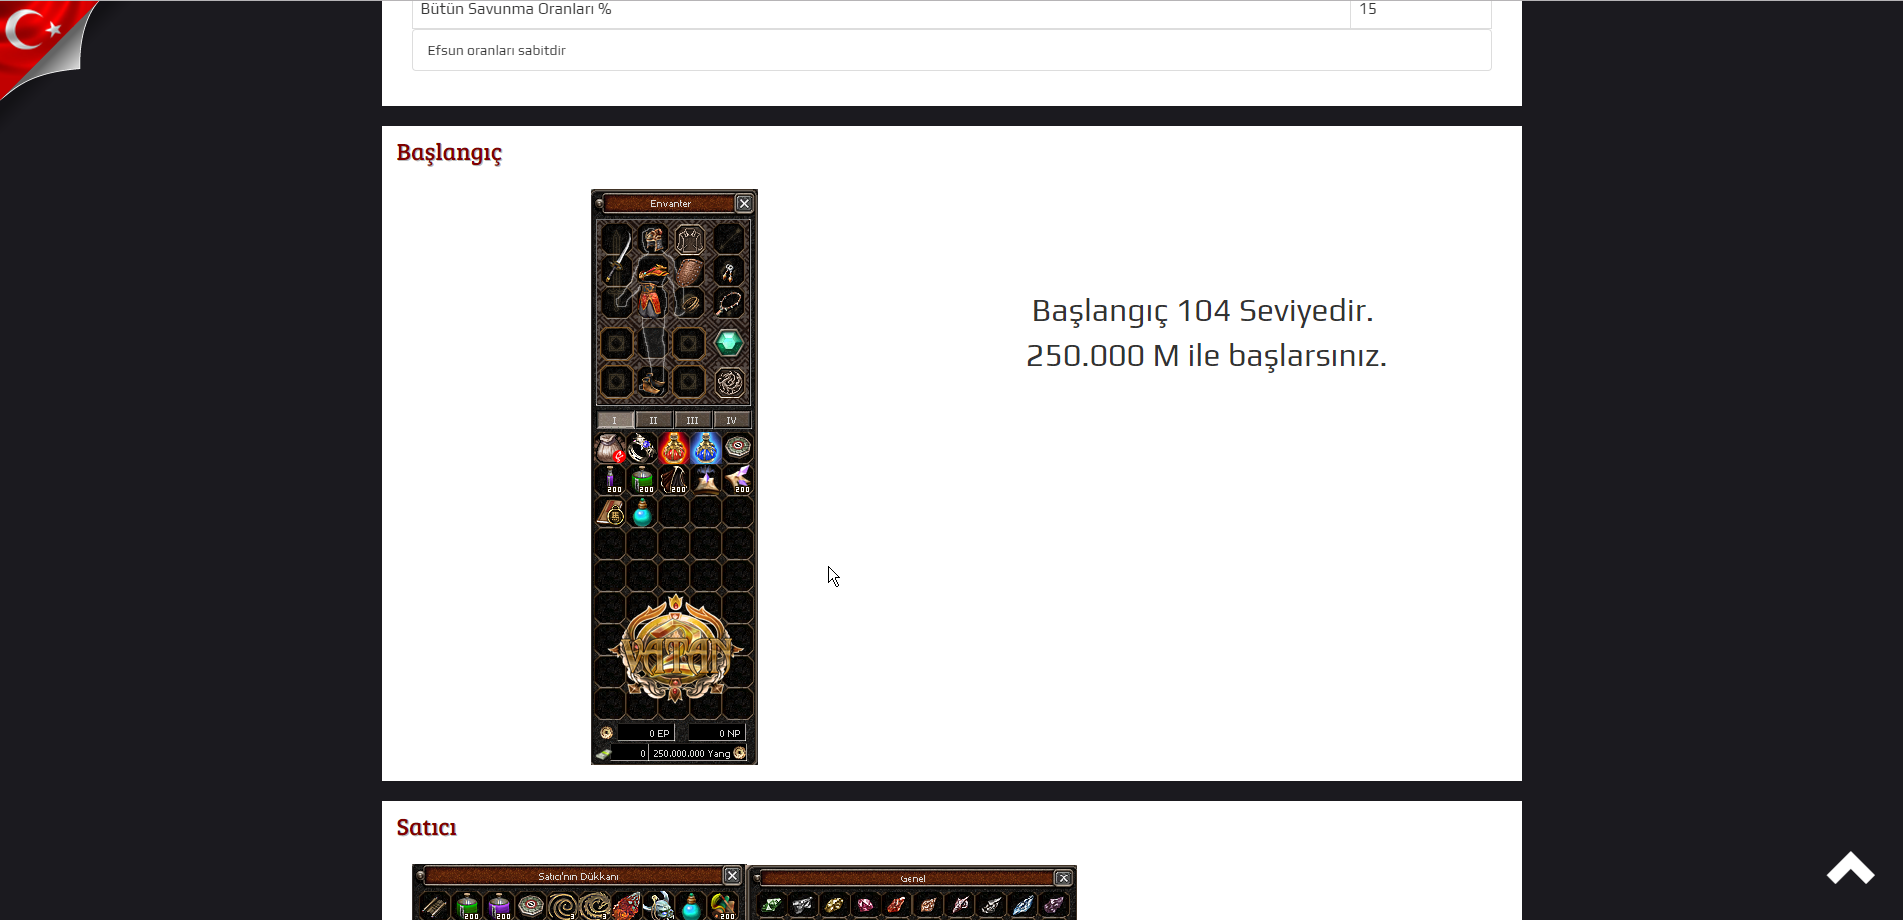Click the compass item in the seller shop
This screenshot has height=920, width=1903.
pyautogui.click(x=531, y=907)
